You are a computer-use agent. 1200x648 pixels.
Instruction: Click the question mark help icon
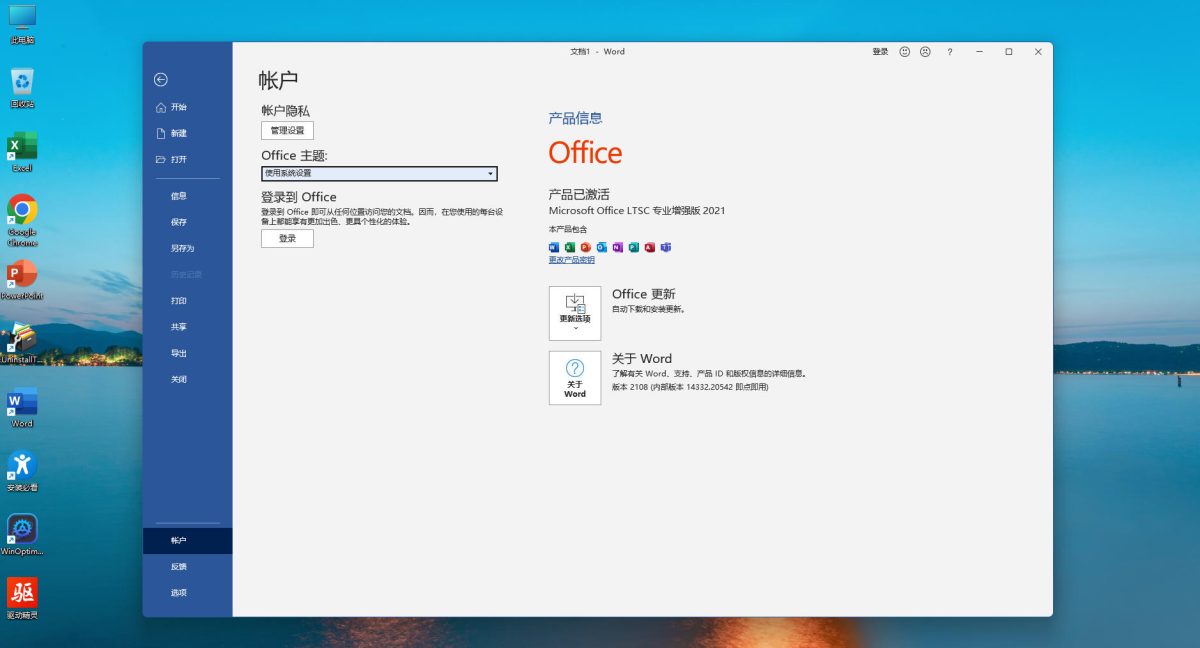[950, 52]
